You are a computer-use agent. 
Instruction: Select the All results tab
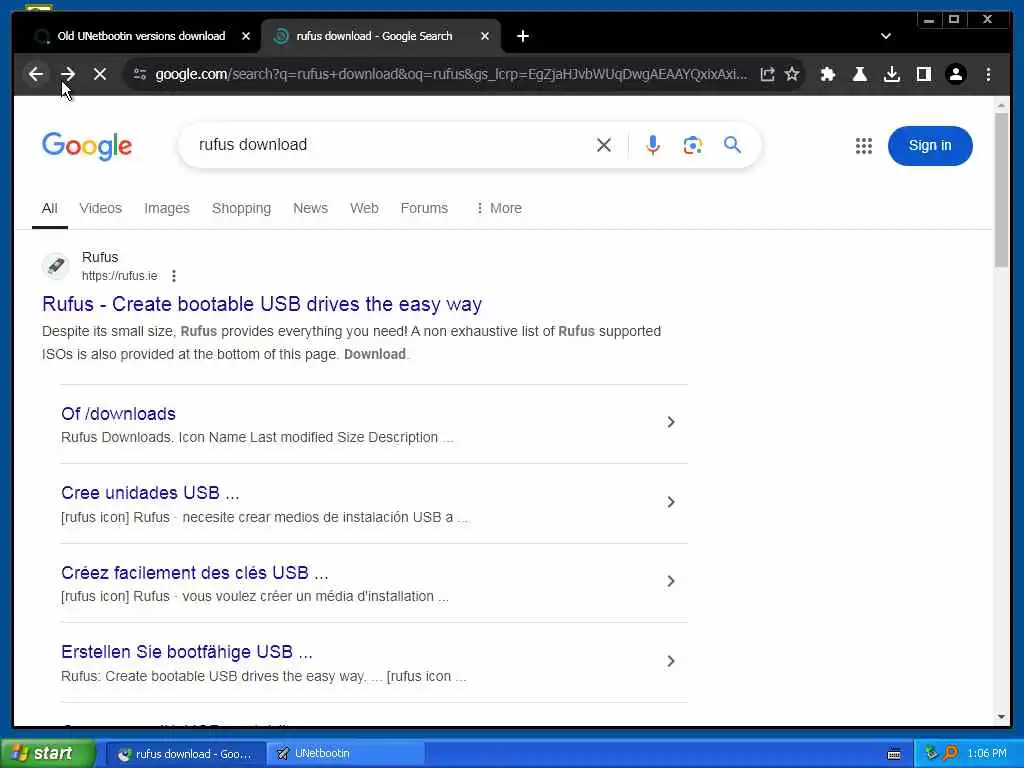pos(50,208)
